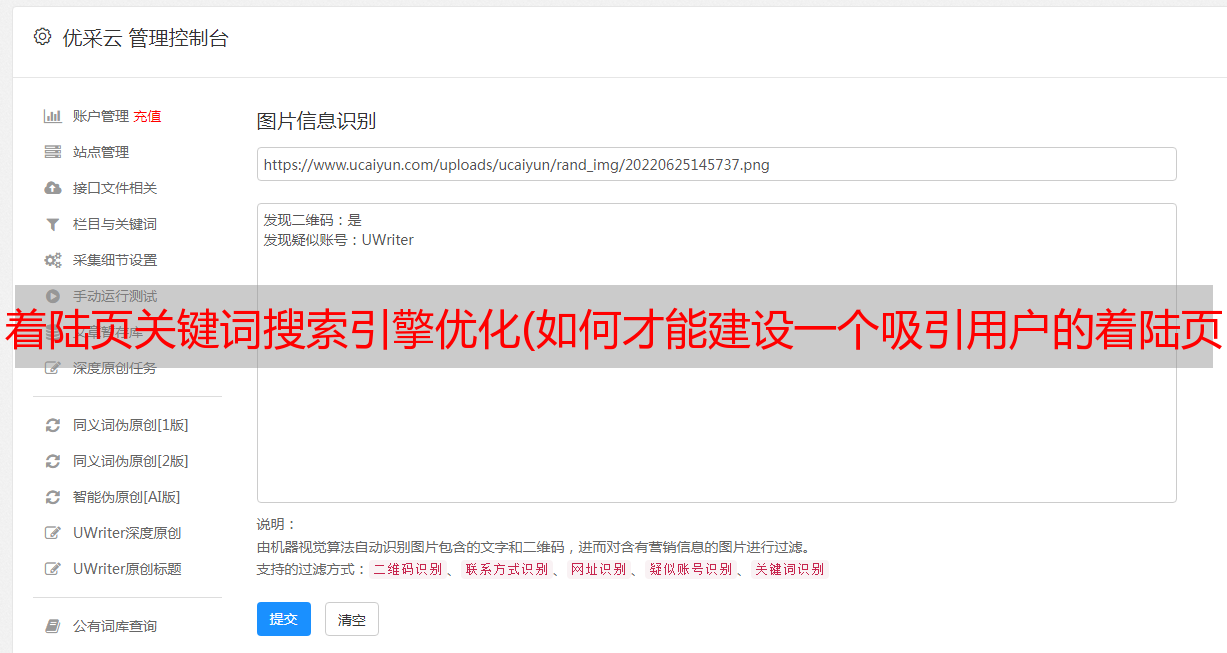Open 账户管理 in the sidebar

[x=101, y=116]
